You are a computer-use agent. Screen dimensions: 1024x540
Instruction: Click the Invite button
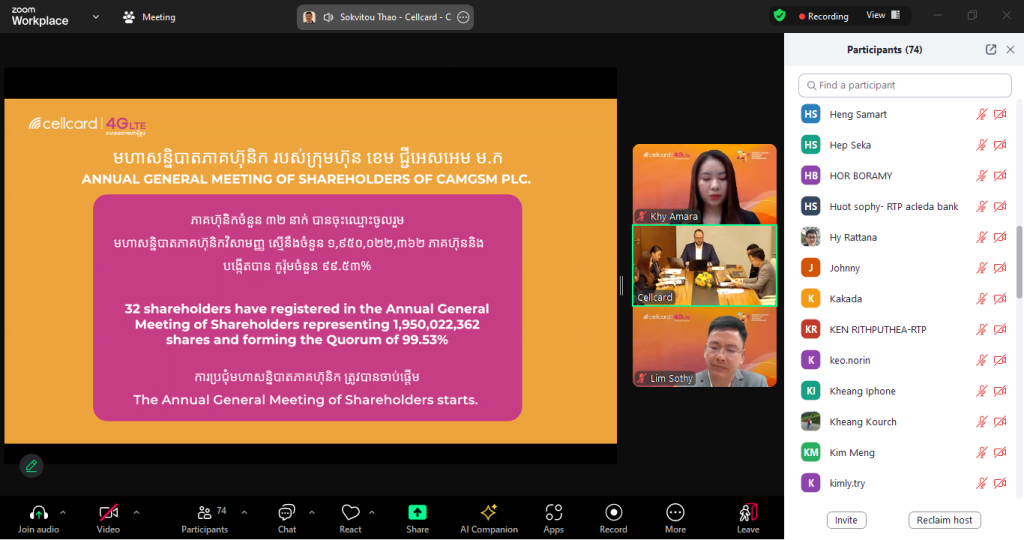tap(846, 520)
